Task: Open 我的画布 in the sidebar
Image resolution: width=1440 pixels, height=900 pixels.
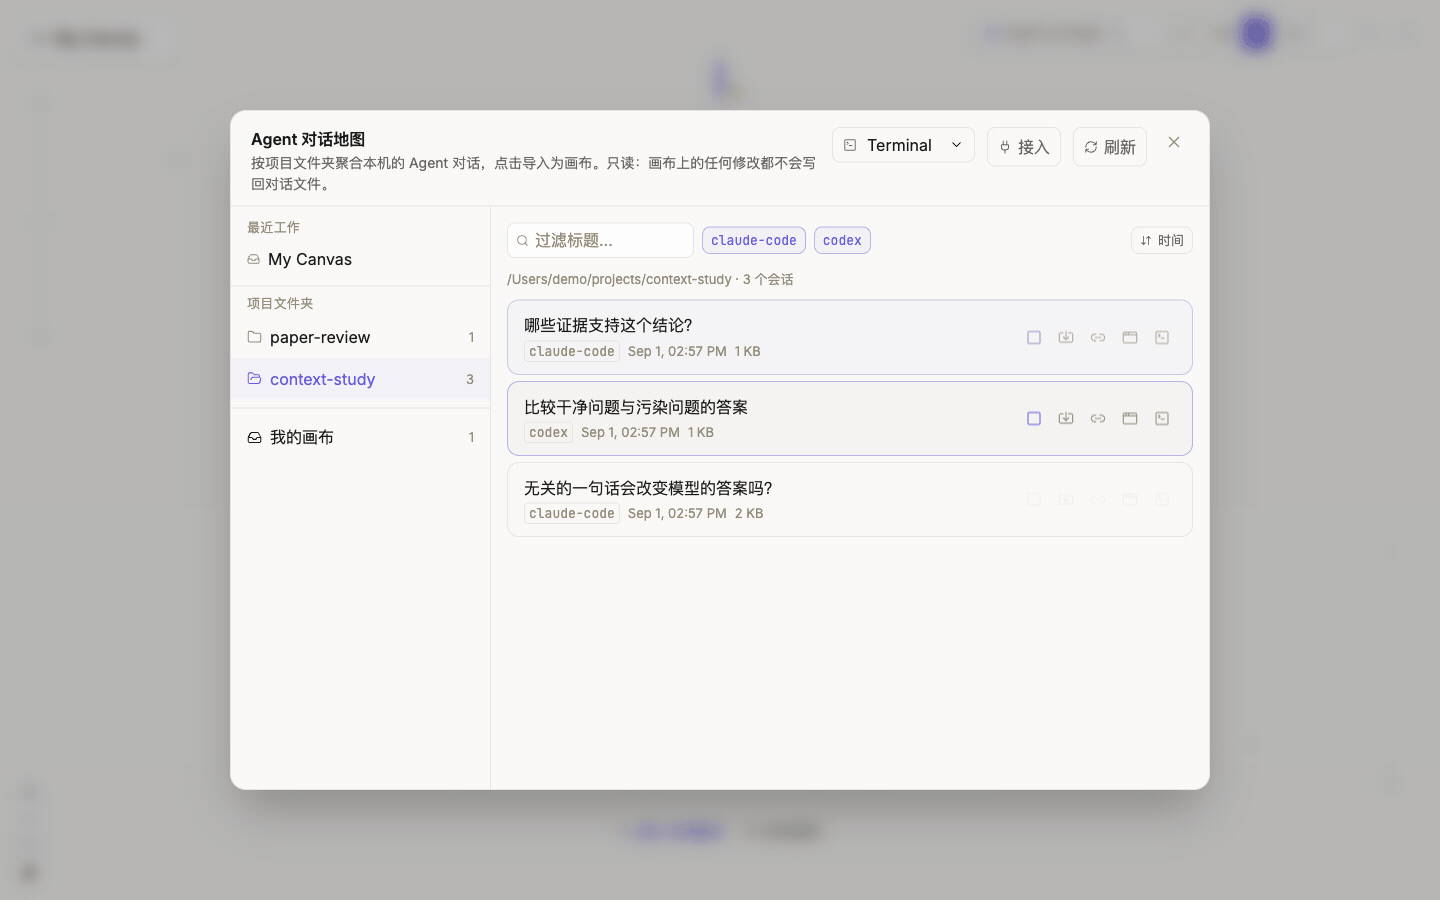Action: [360, 437]
